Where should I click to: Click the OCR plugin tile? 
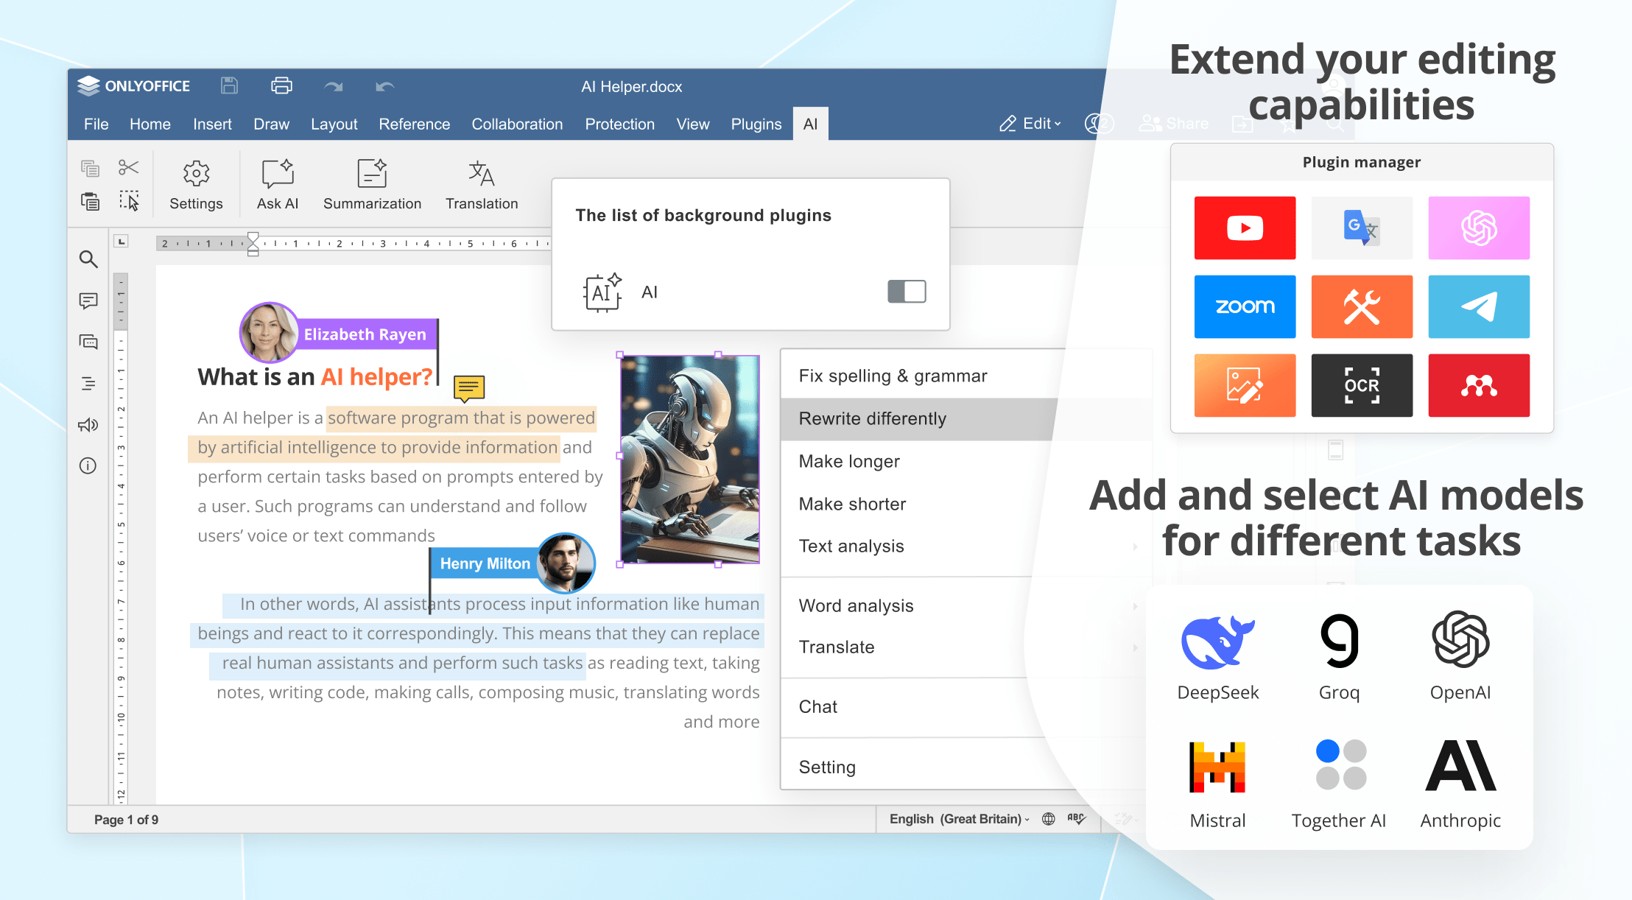click(1362, 385)
